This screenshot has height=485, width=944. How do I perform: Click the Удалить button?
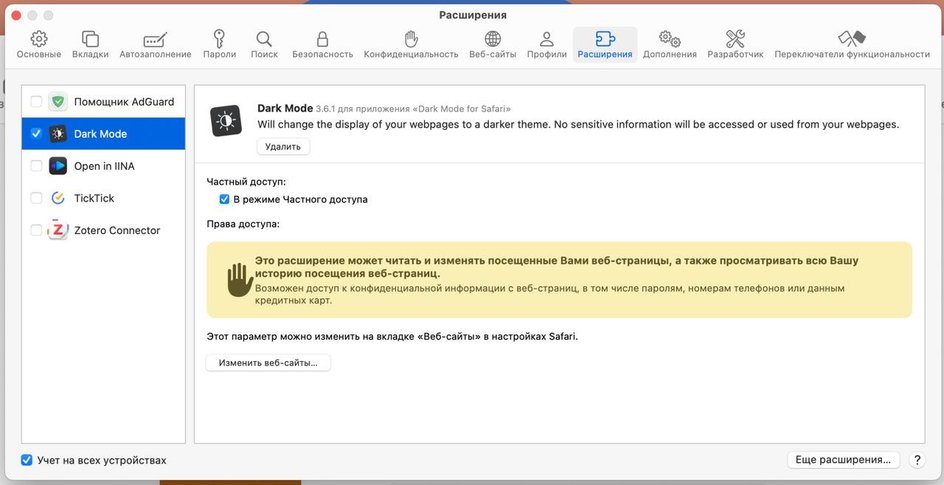click(x=283, y=147)
